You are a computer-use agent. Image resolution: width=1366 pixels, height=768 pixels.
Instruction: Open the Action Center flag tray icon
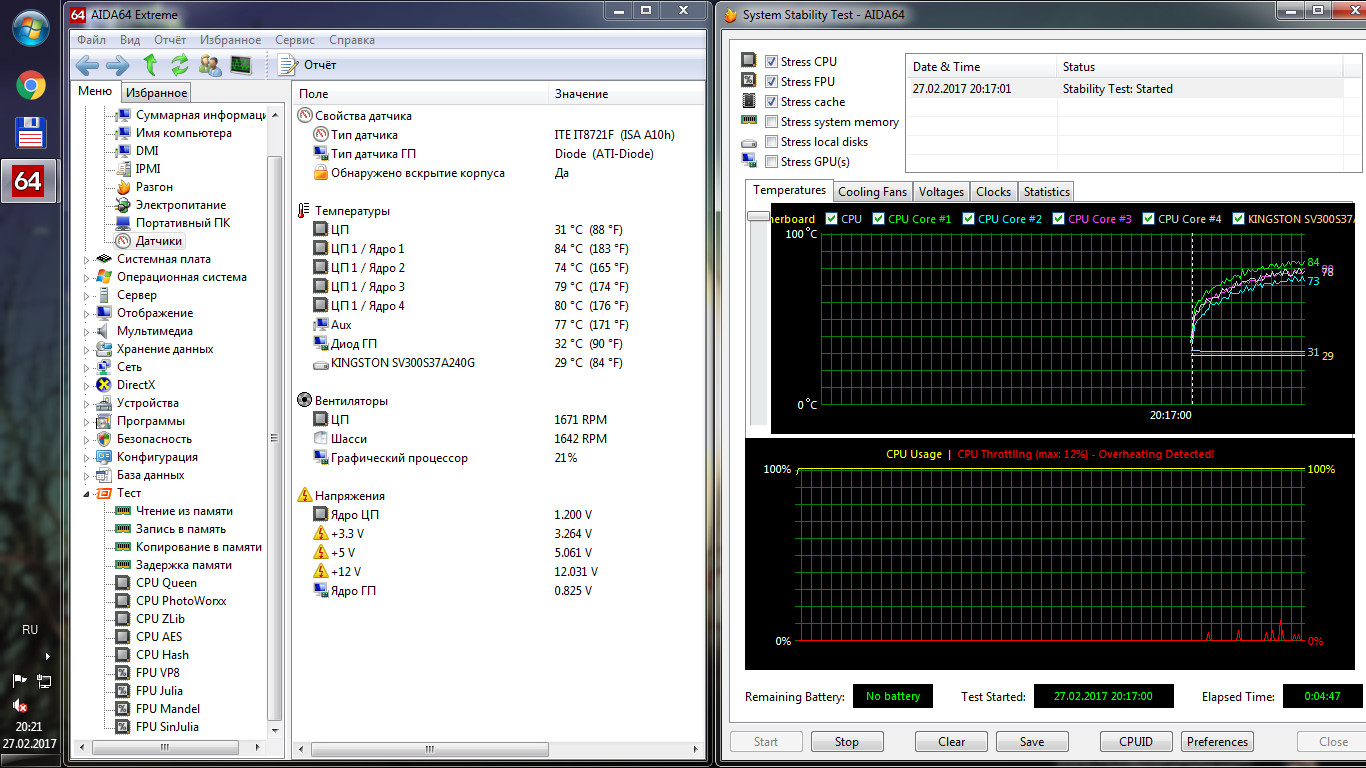tap(20, 681)
